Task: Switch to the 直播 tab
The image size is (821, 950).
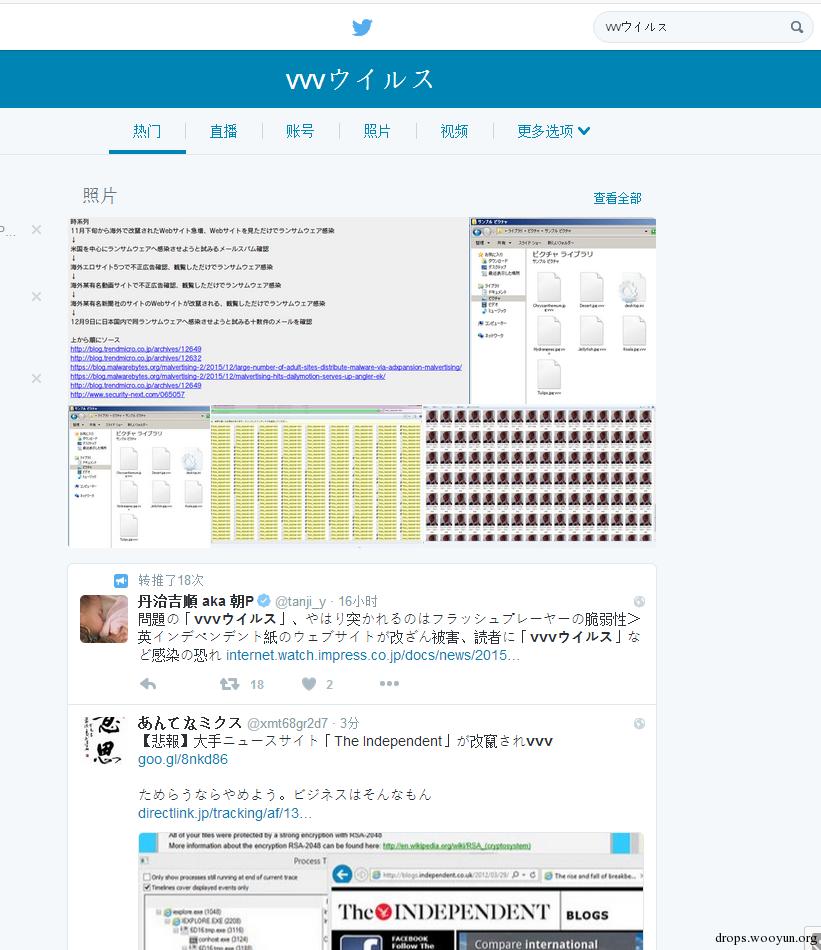Action: (224, 131)
